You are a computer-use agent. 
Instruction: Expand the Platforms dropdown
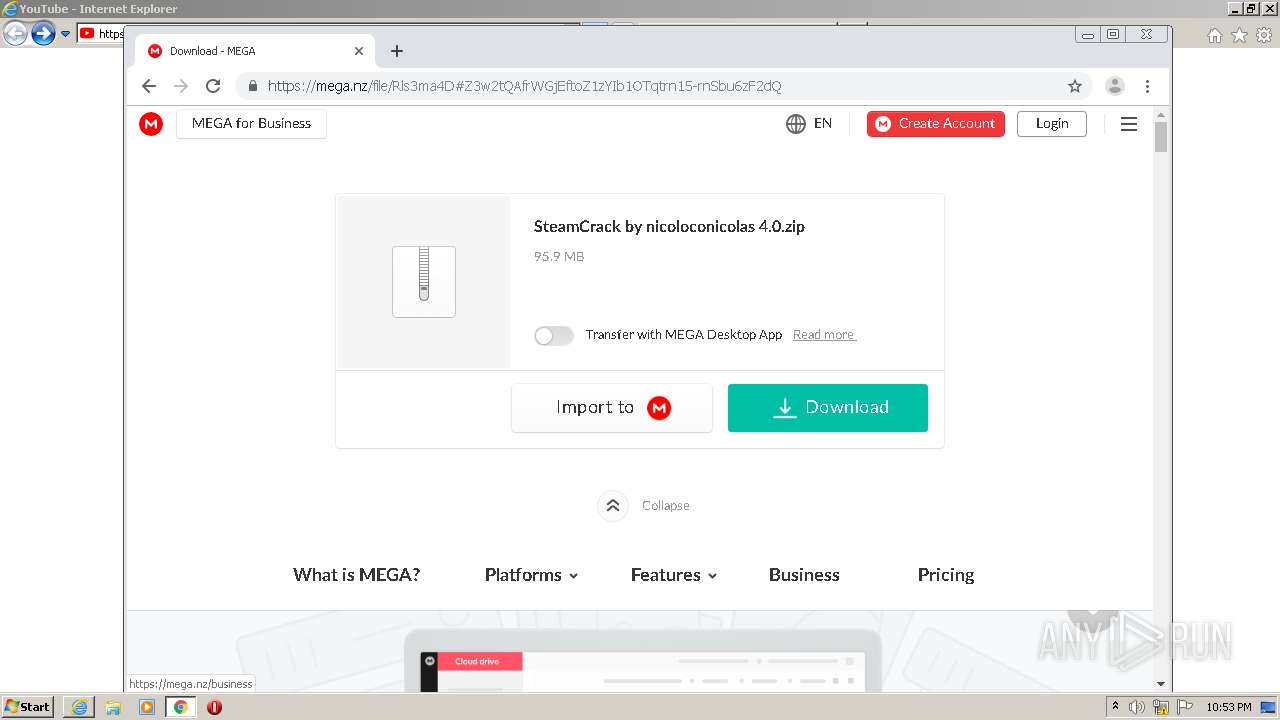coord(531,575)
